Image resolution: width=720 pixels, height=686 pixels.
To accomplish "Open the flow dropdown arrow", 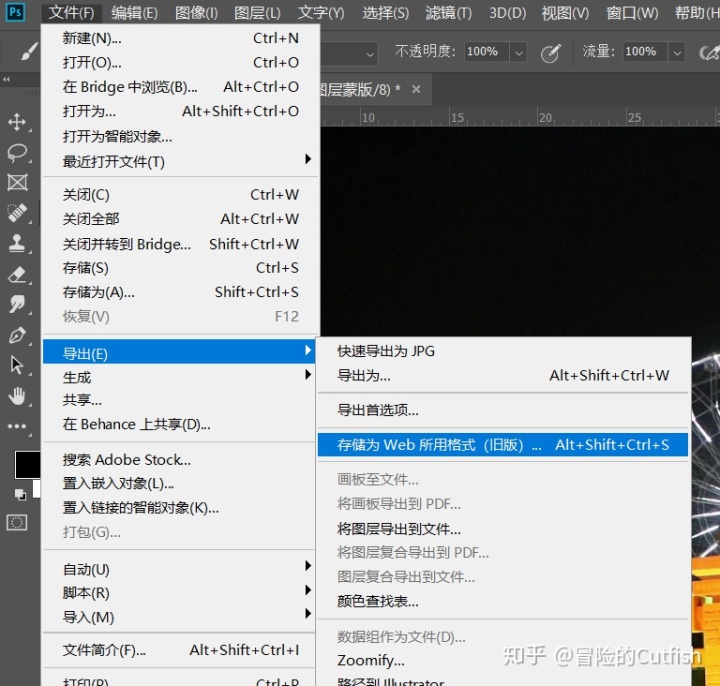I will (677, 52).
